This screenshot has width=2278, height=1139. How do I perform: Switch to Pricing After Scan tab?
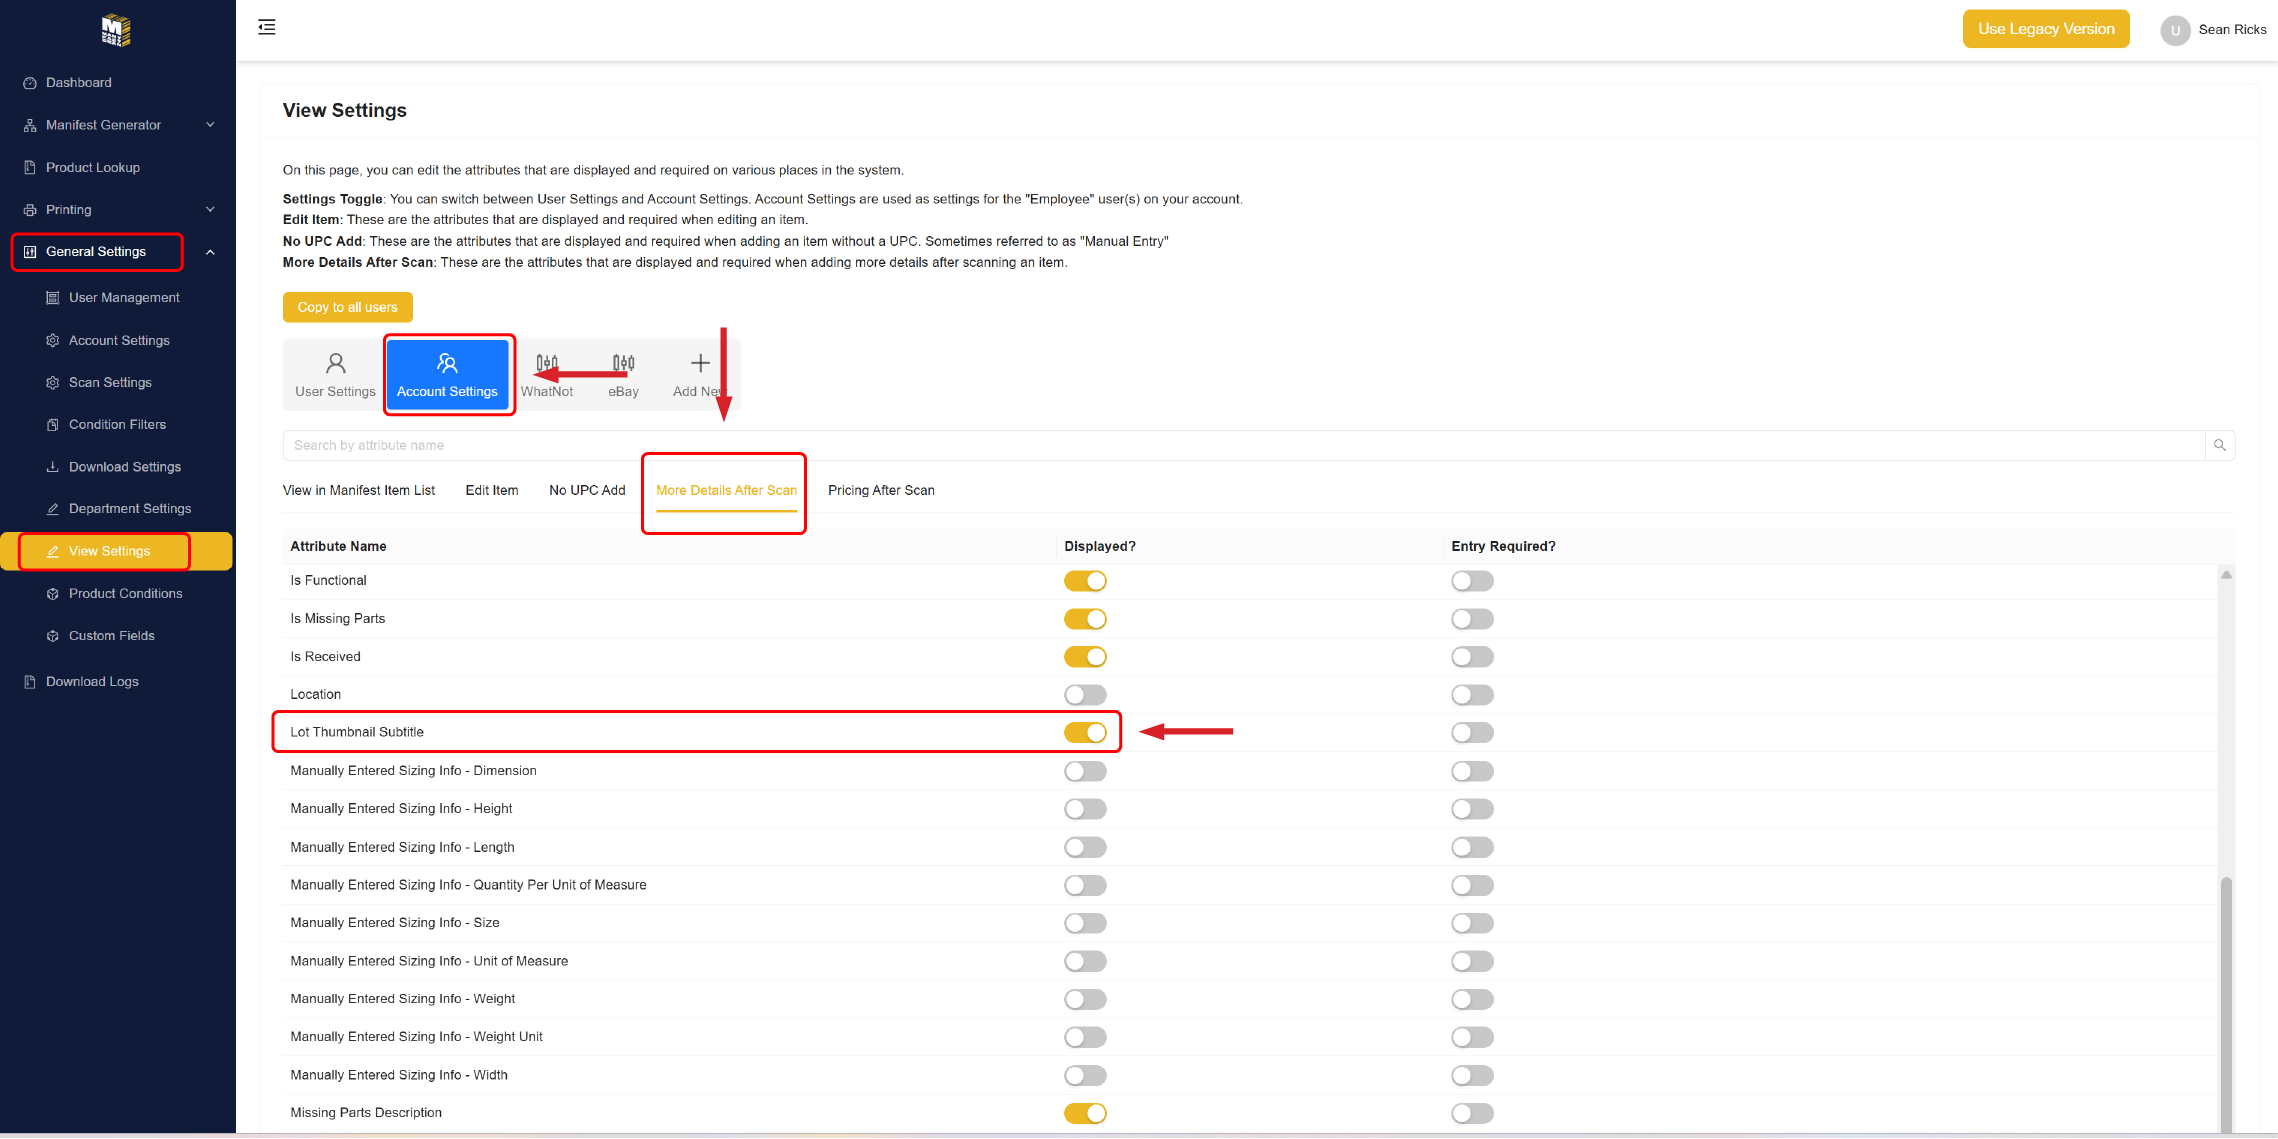click(881, 490)
